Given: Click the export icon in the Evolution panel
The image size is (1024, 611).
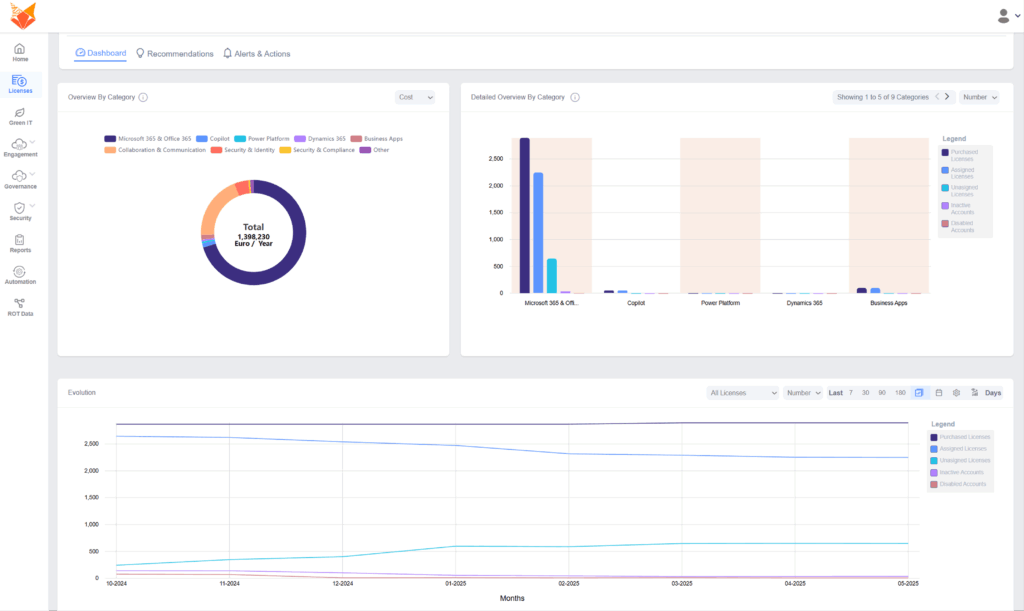Looking at the screenshot, I should pos(973,392).
